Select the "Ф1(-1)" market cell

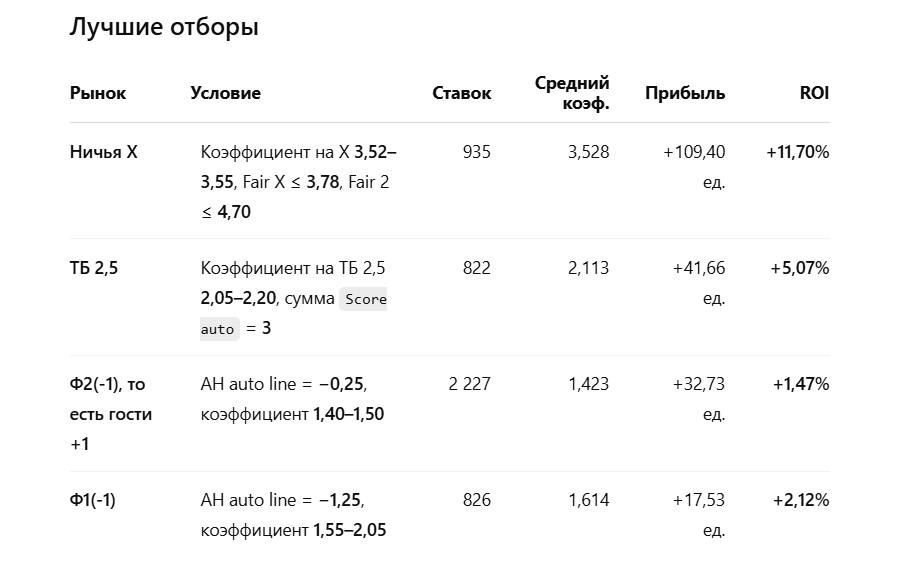(x=92, y=500)
